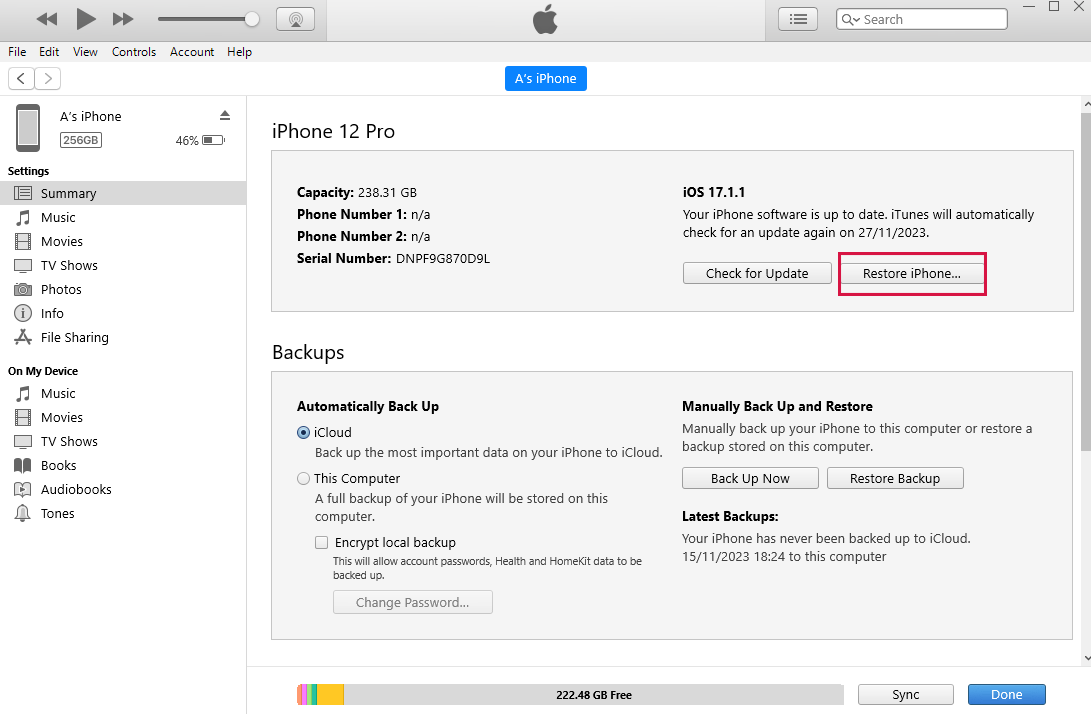Screen dimensions: 1091x714
Task: Open the View menu
Action: point(85,51)
